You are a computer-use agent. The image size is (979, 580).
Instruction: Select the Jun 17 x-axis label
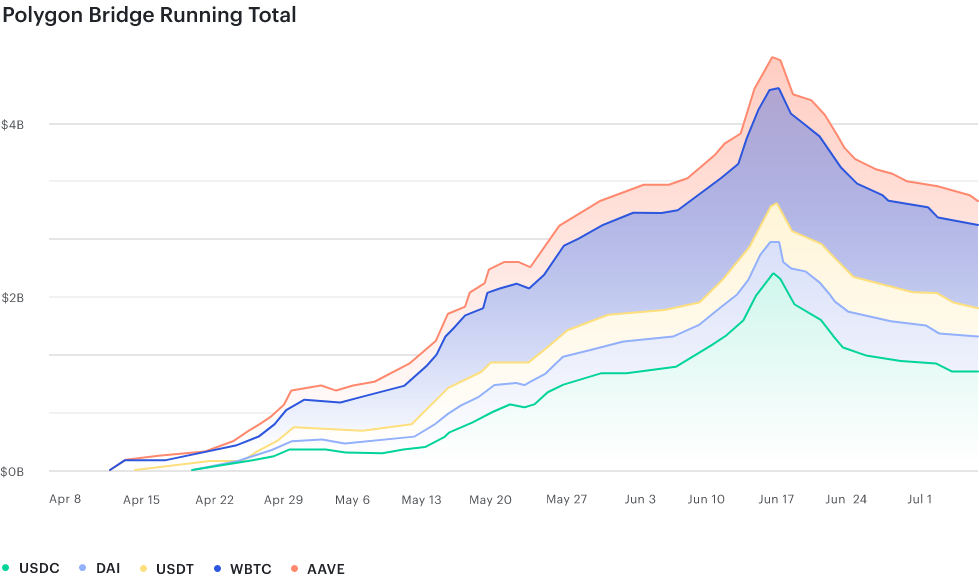(776, 499)
